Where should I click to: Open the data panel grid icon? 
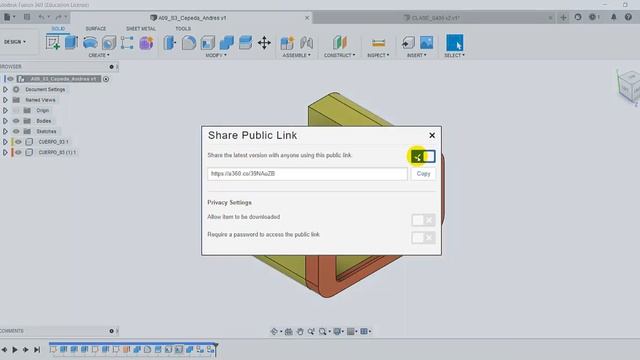27,17
